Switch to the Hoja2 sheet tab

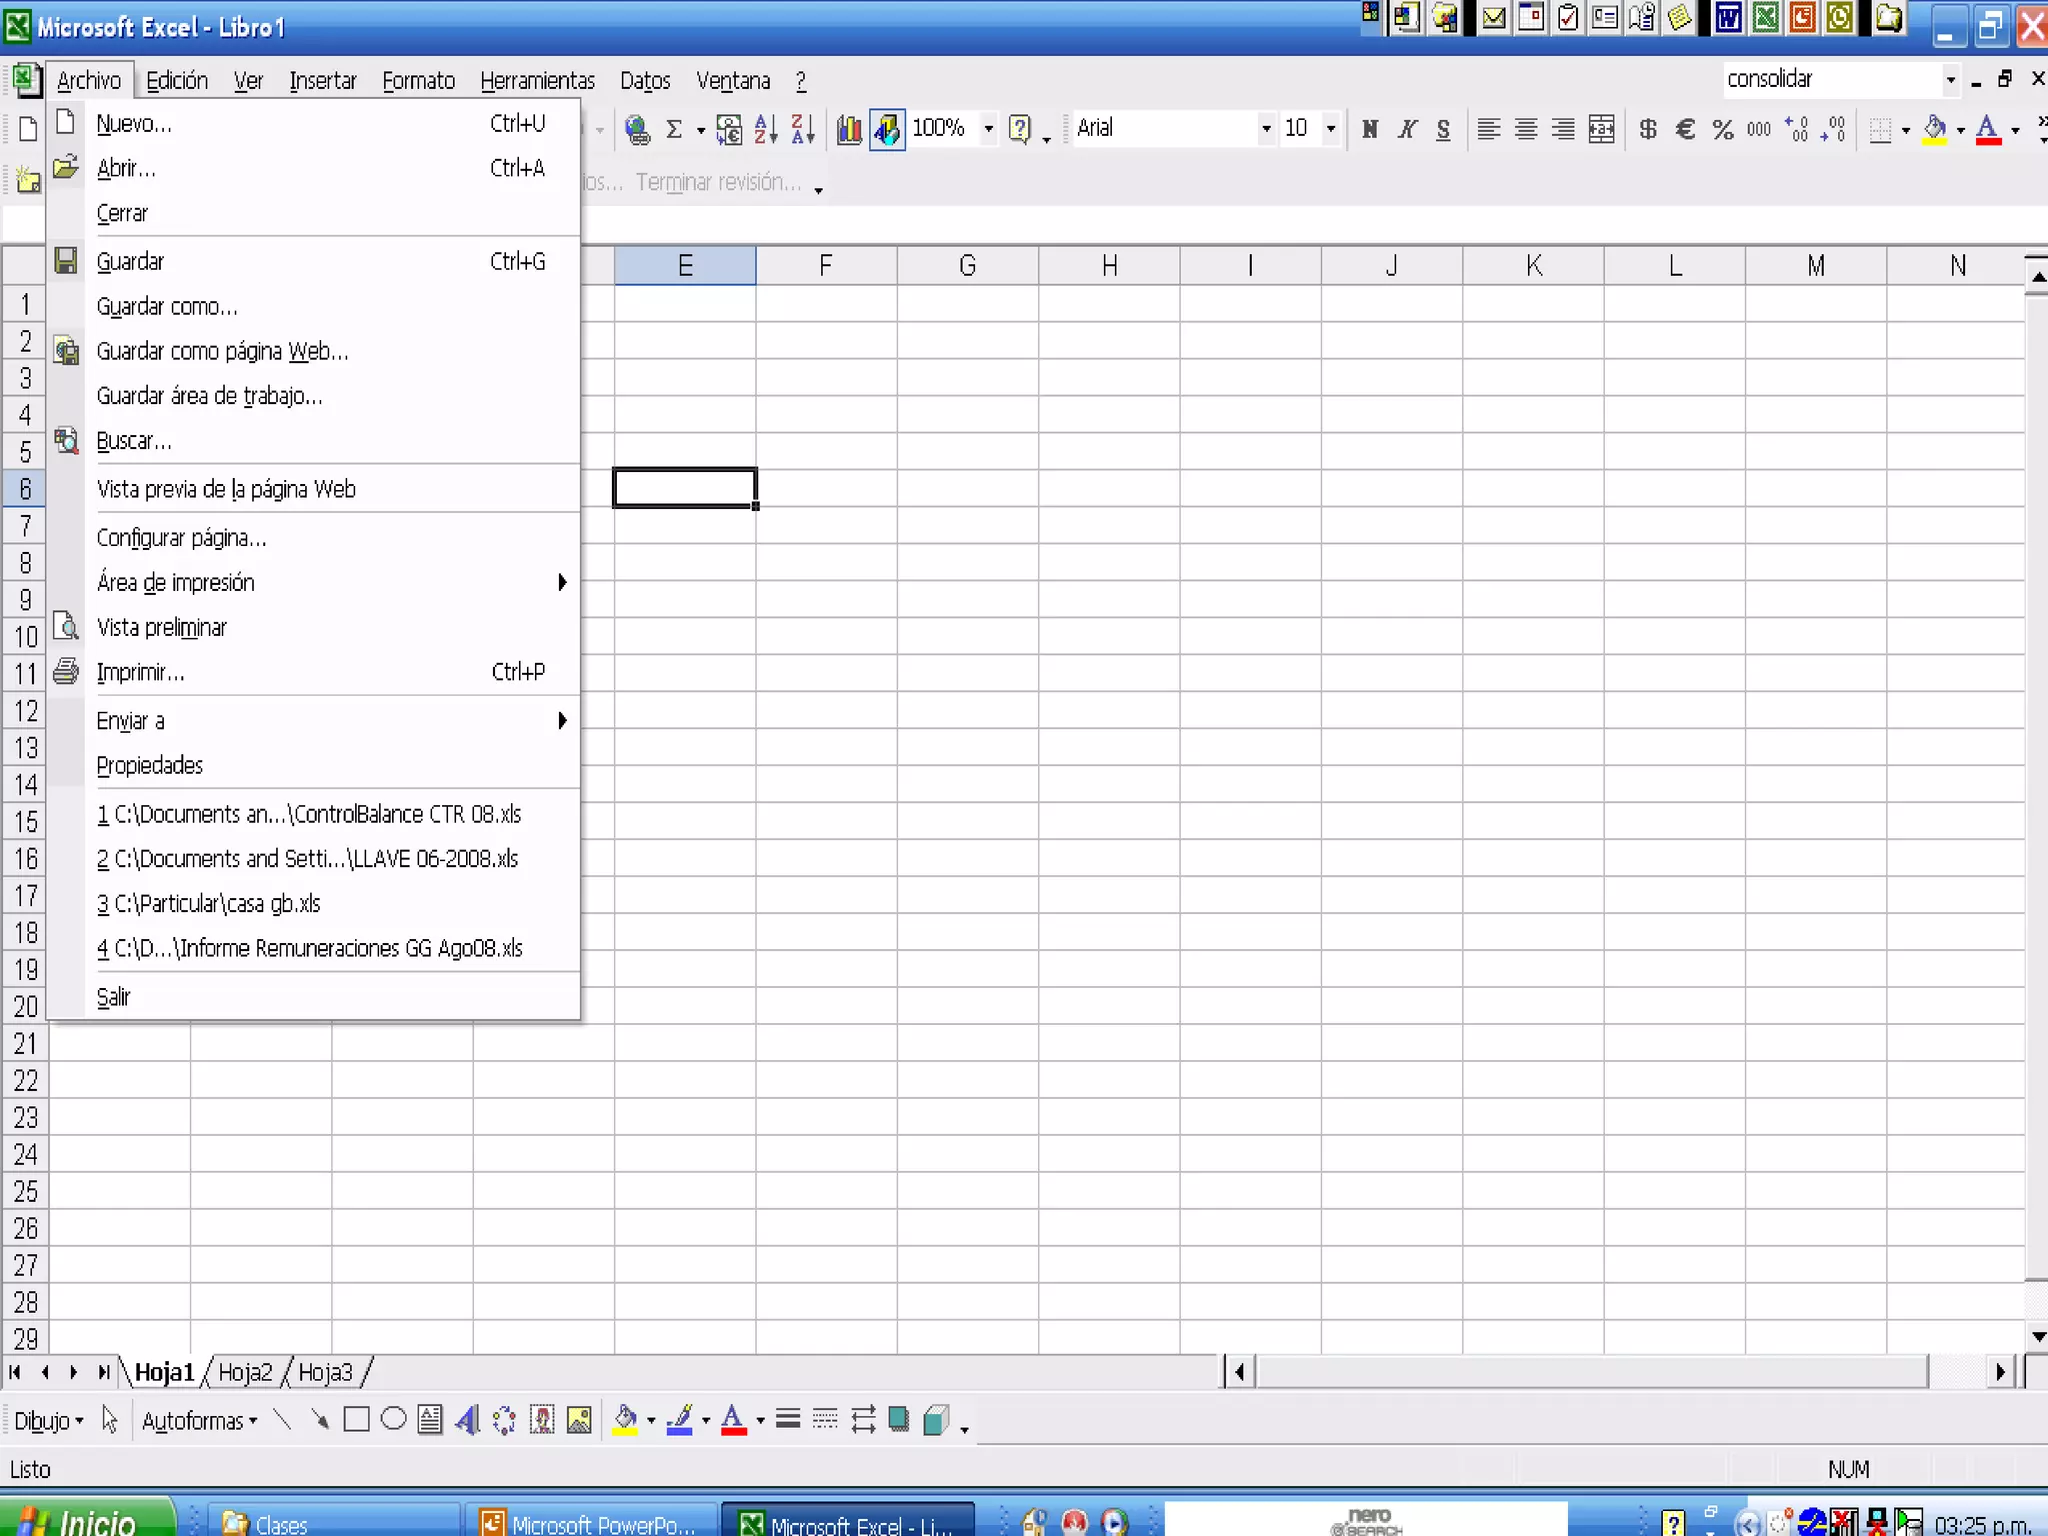[245, 1372]
